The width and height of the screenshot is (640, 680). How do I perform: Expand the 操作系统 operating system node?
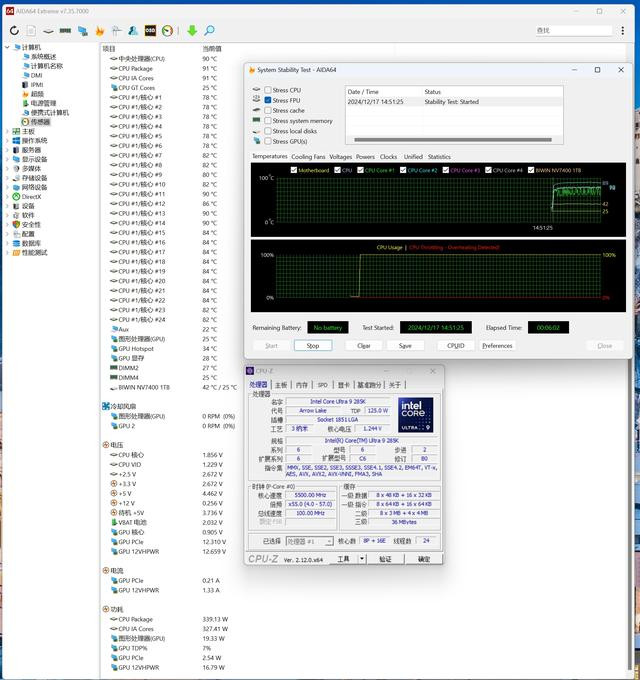pos(7,141)
